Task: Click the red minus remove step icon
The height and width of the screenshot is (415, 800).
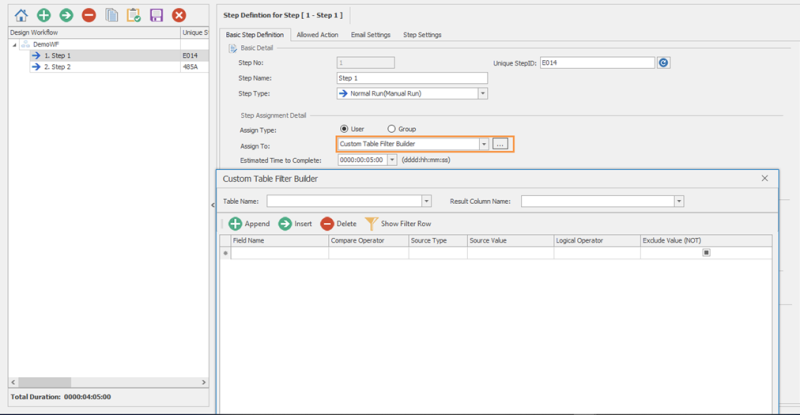Action: pyautogui.click(x=89, y=15)
